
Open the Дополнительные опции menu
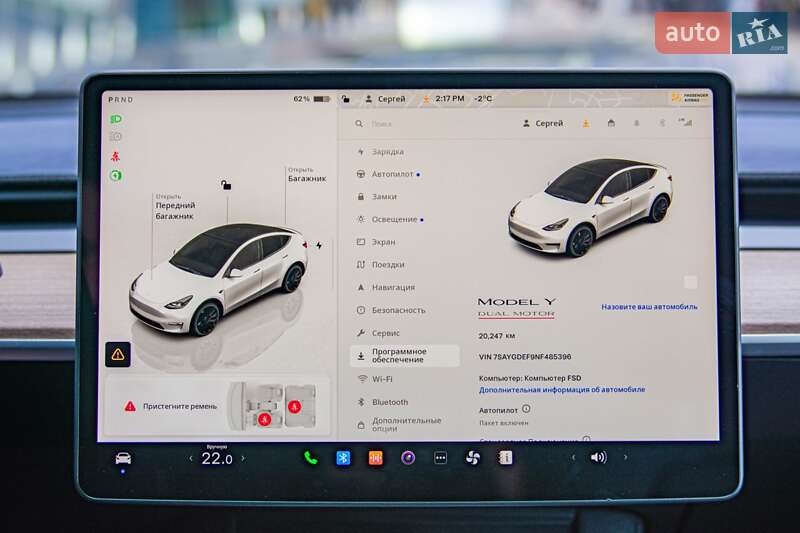[405, 424]
